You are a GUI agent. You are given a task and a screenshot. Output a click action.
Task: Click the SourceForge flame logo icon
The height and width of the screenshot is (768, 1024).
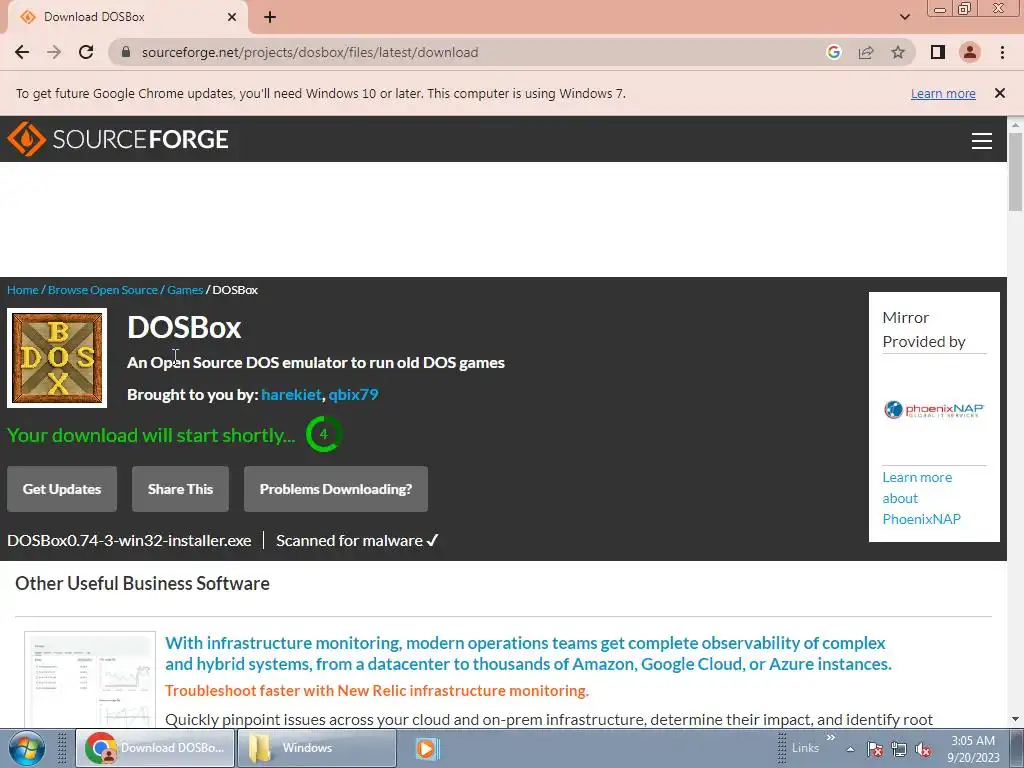(26, 139)
